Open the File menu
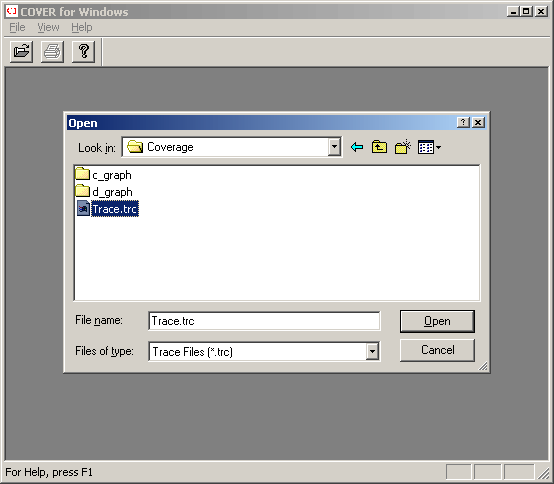Screen dimensions: 554x484 click(x=17, y=27)
